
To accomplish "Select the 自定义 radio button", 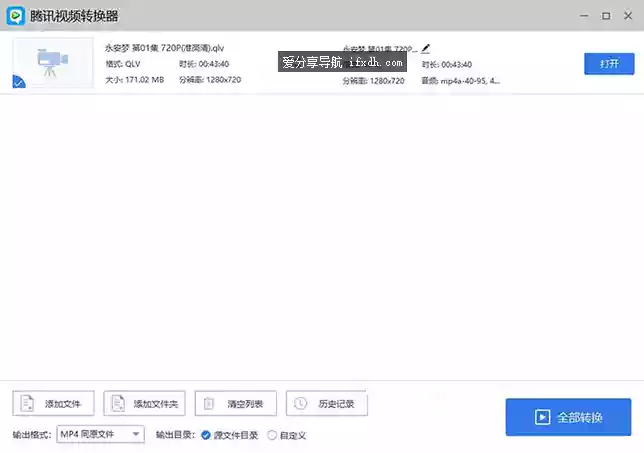I will (271, 435).
